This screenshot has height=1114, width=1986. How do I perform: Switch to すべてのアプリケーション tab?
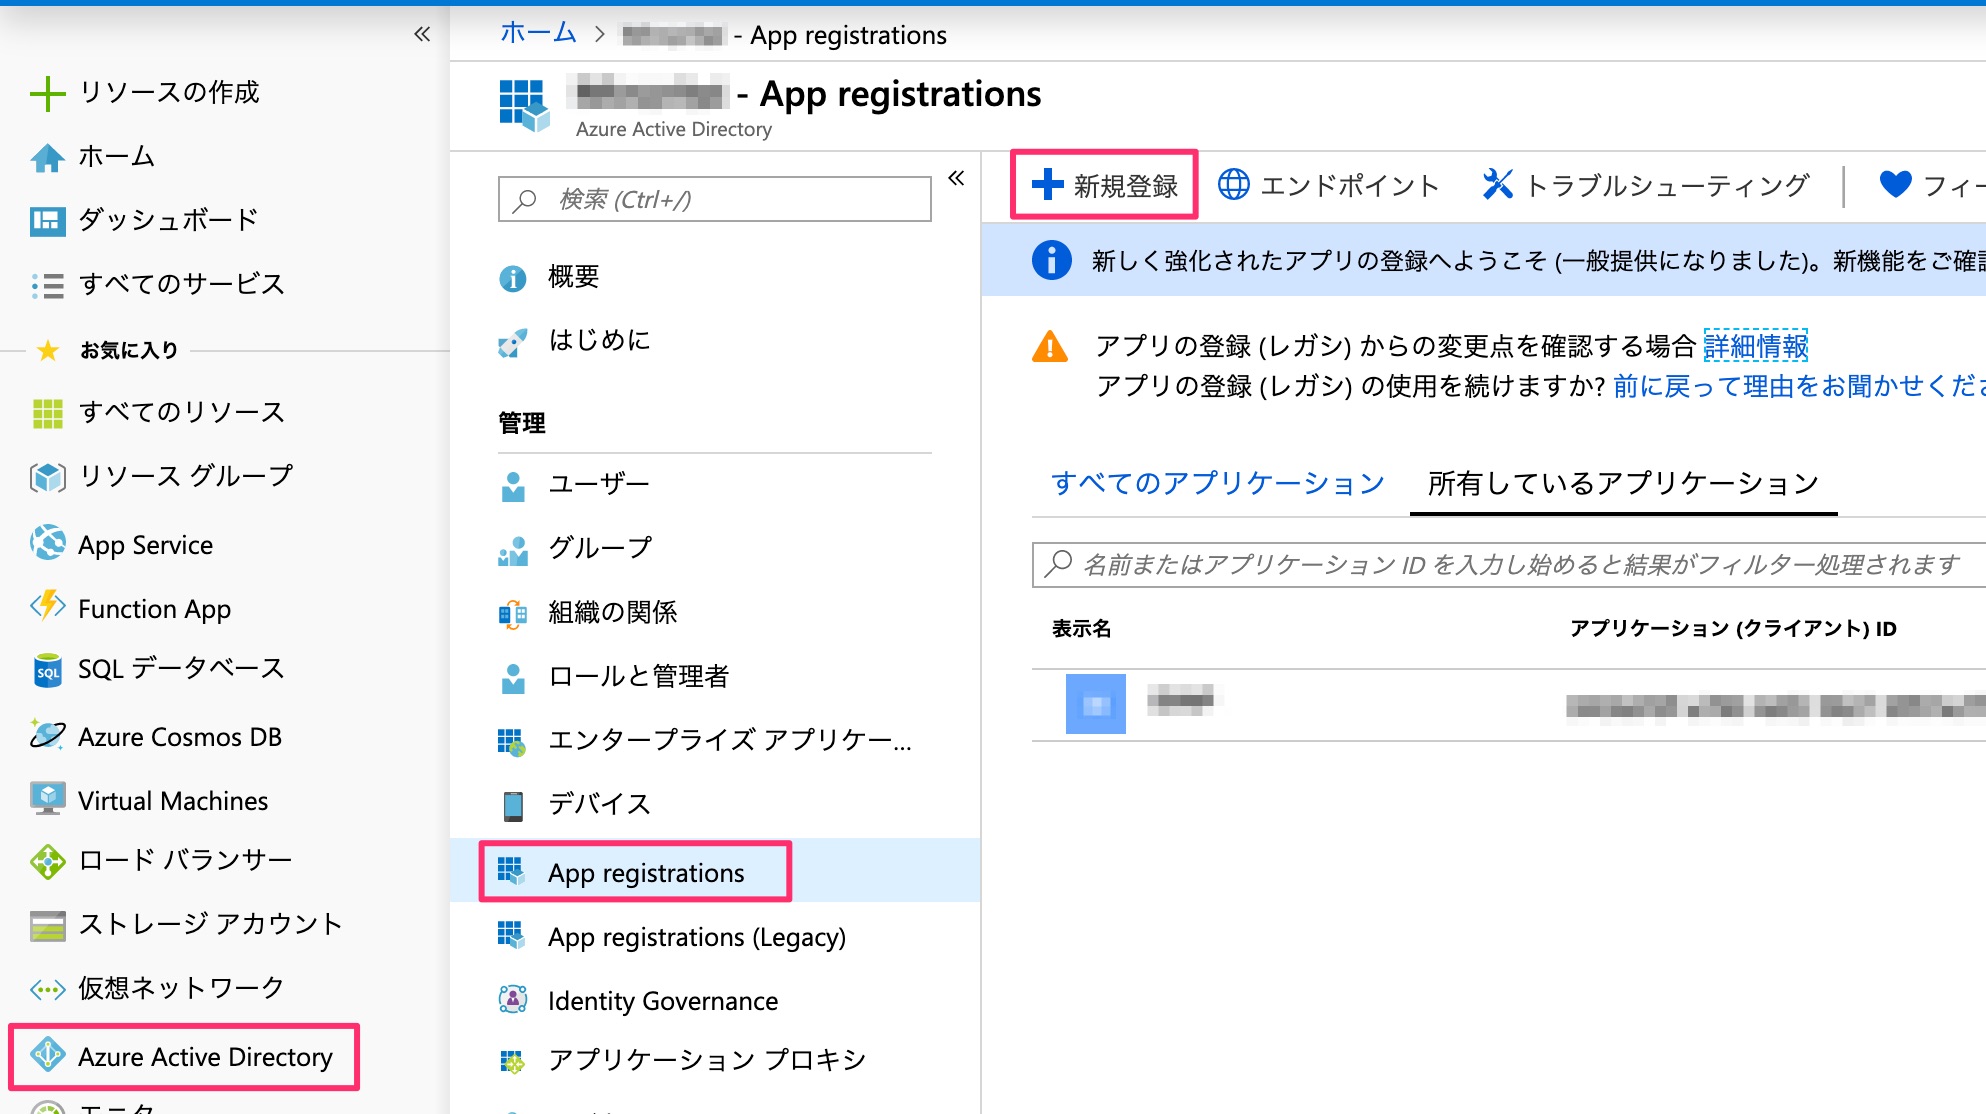click(x=1217, y=484)
